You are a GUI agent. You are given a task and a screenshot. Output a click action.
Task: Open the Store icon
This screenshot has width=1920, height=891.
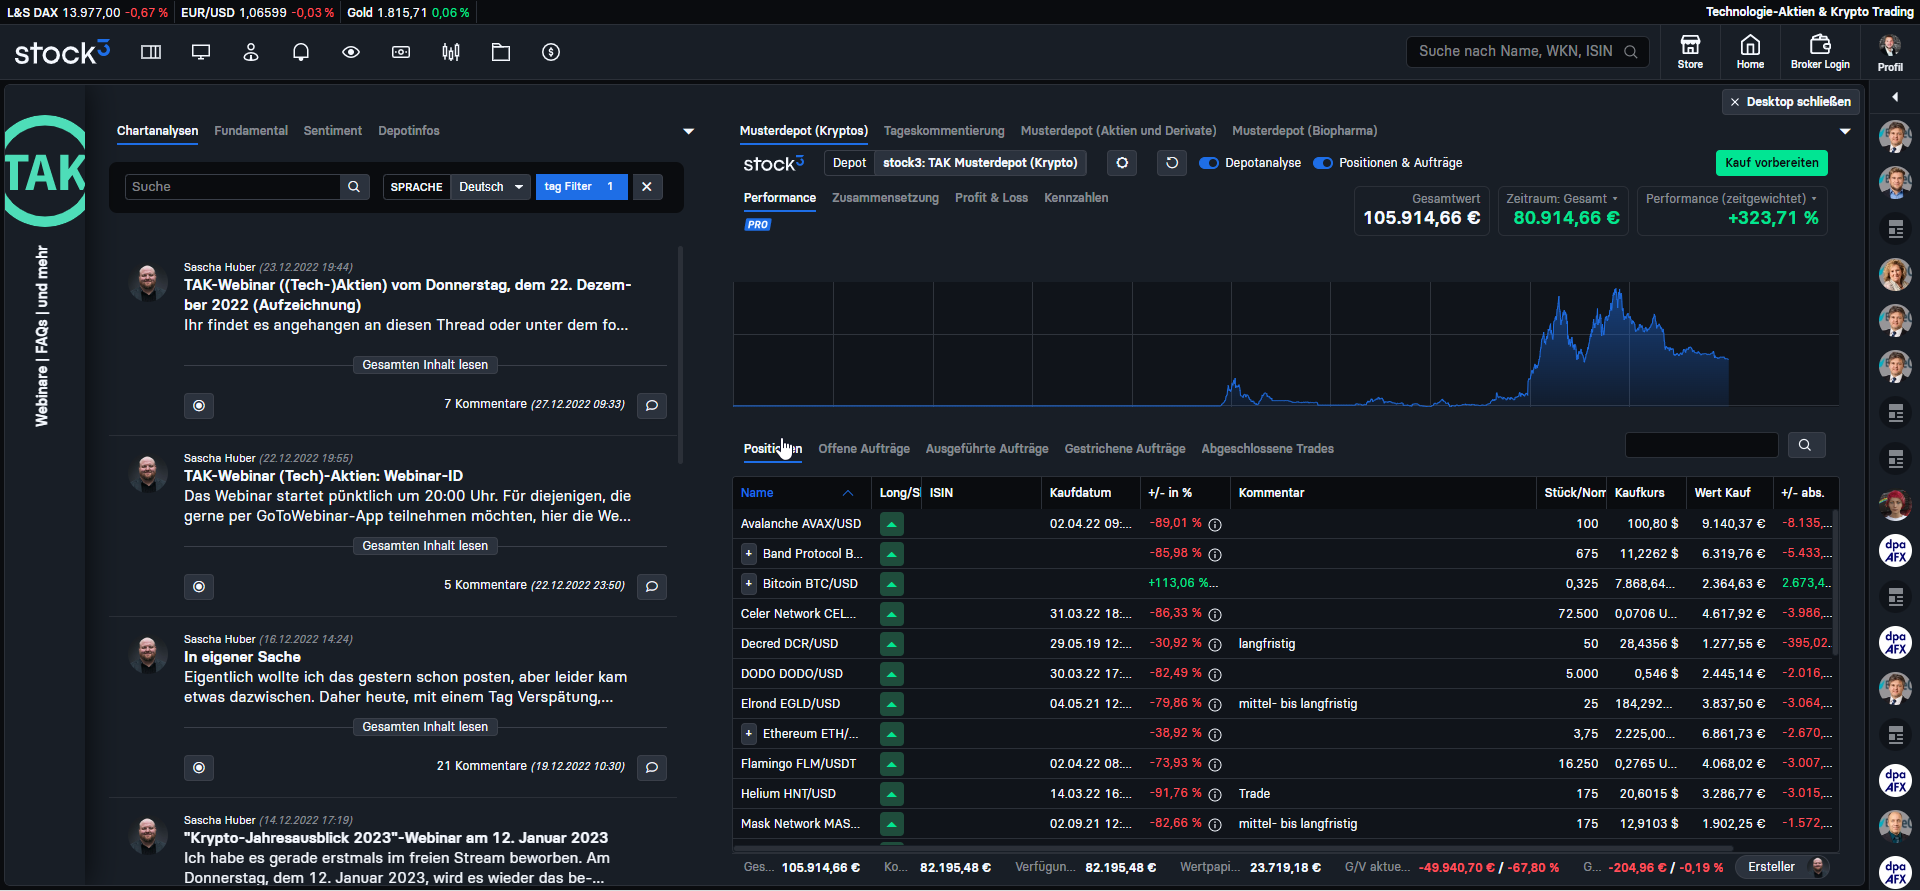[x=1690, y=51]
